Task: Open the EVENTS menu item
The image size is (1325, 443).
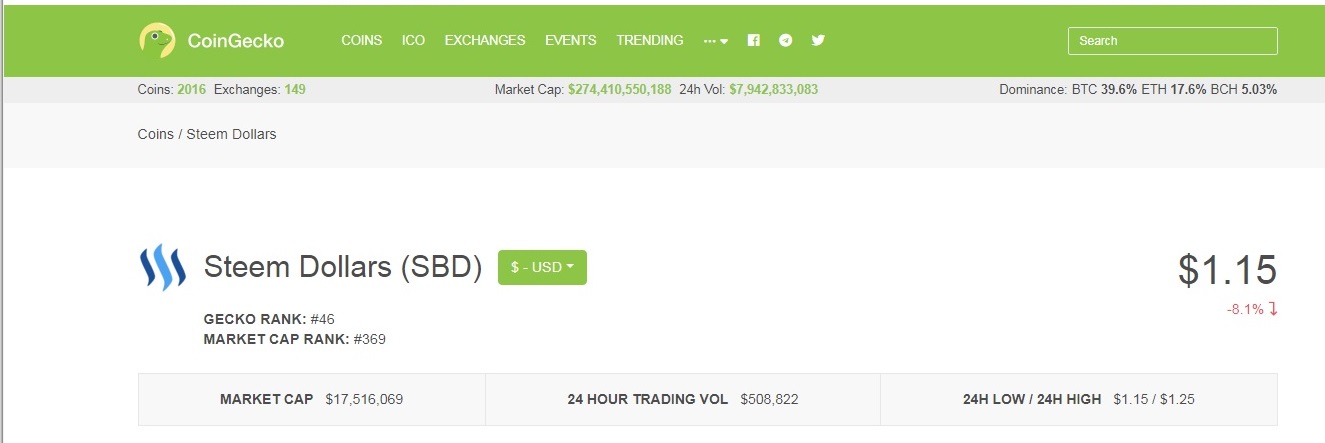Action: pyautogui.click(x=570, y=41)
